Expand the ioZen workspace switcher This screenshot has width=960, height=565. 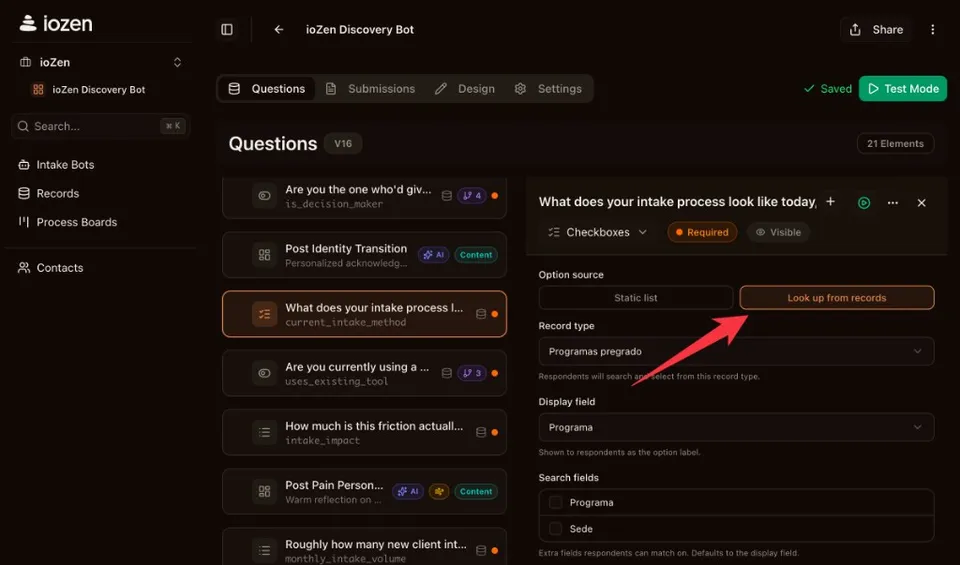177,62
